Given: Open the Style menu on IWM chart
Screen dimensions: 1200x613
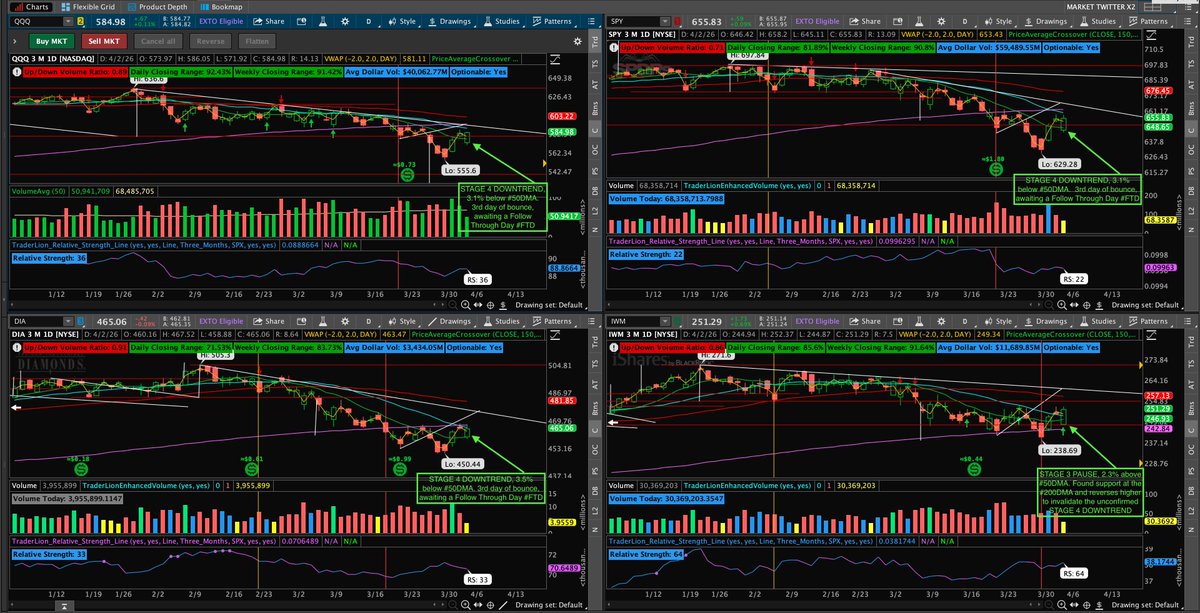Looking at the screenshot, I should click(x=997, y=321).
